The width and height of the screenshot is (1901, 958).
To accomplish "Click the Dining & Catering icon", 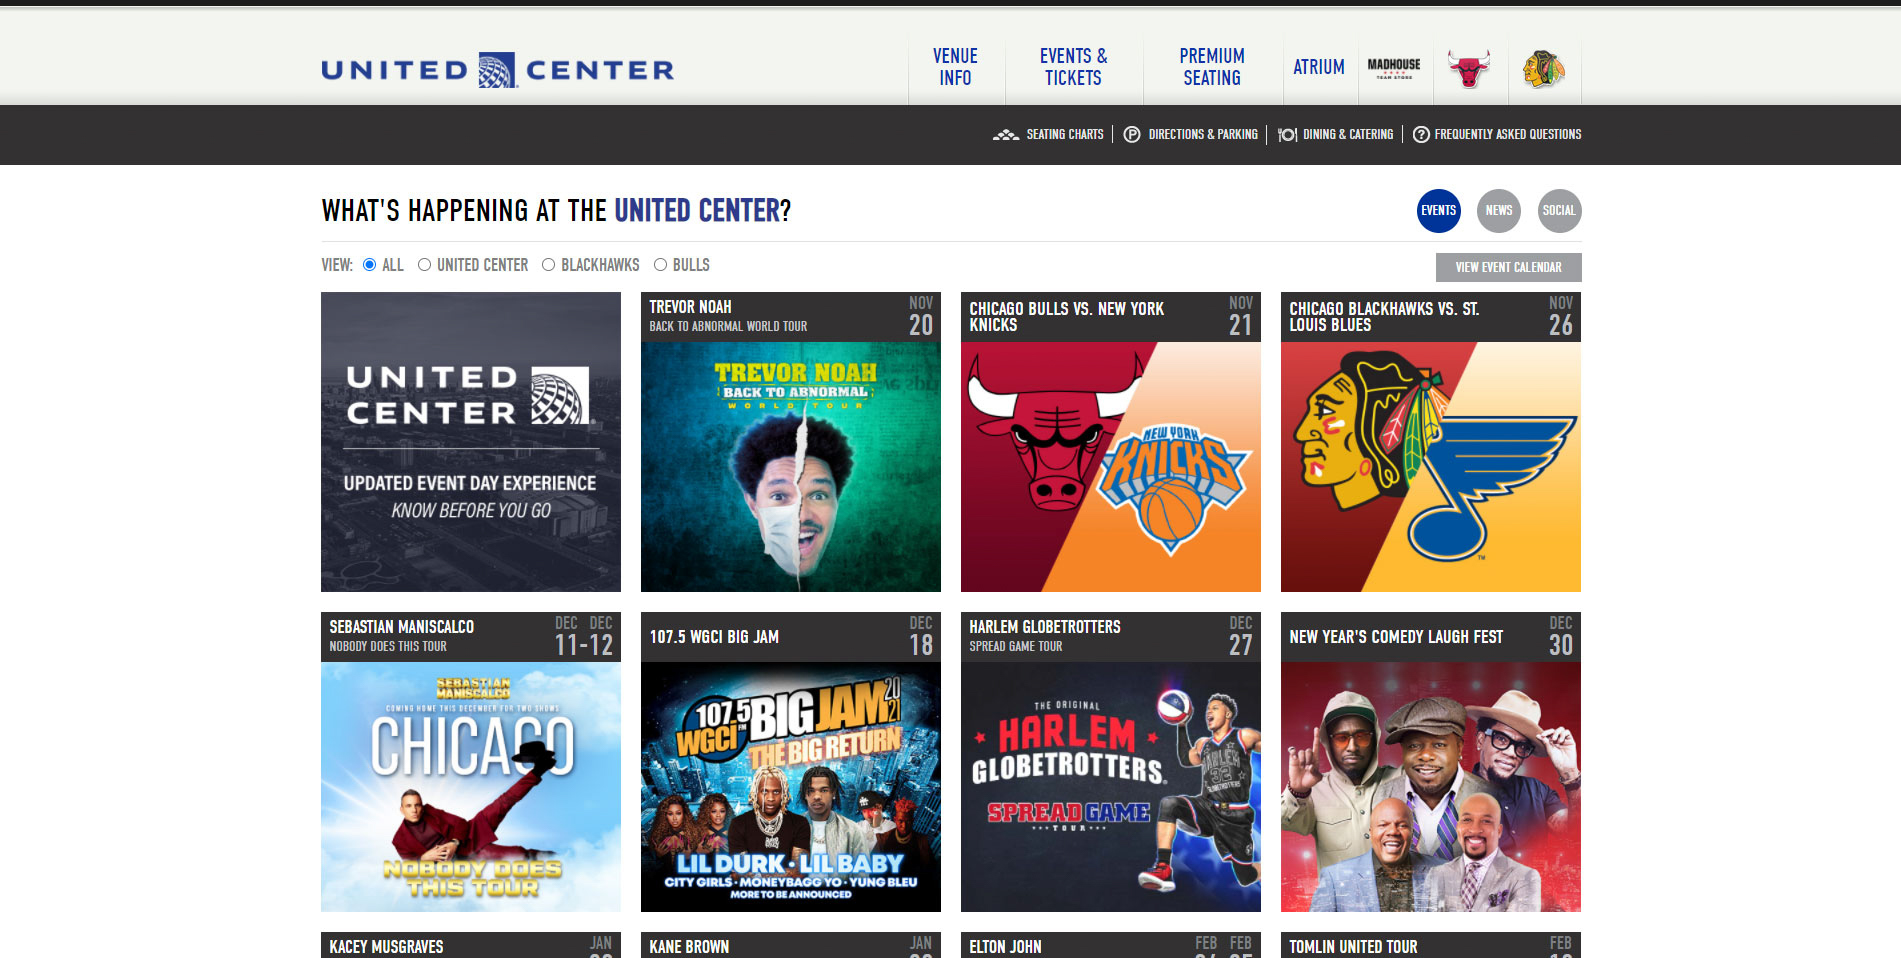I will click(1288, 134).
